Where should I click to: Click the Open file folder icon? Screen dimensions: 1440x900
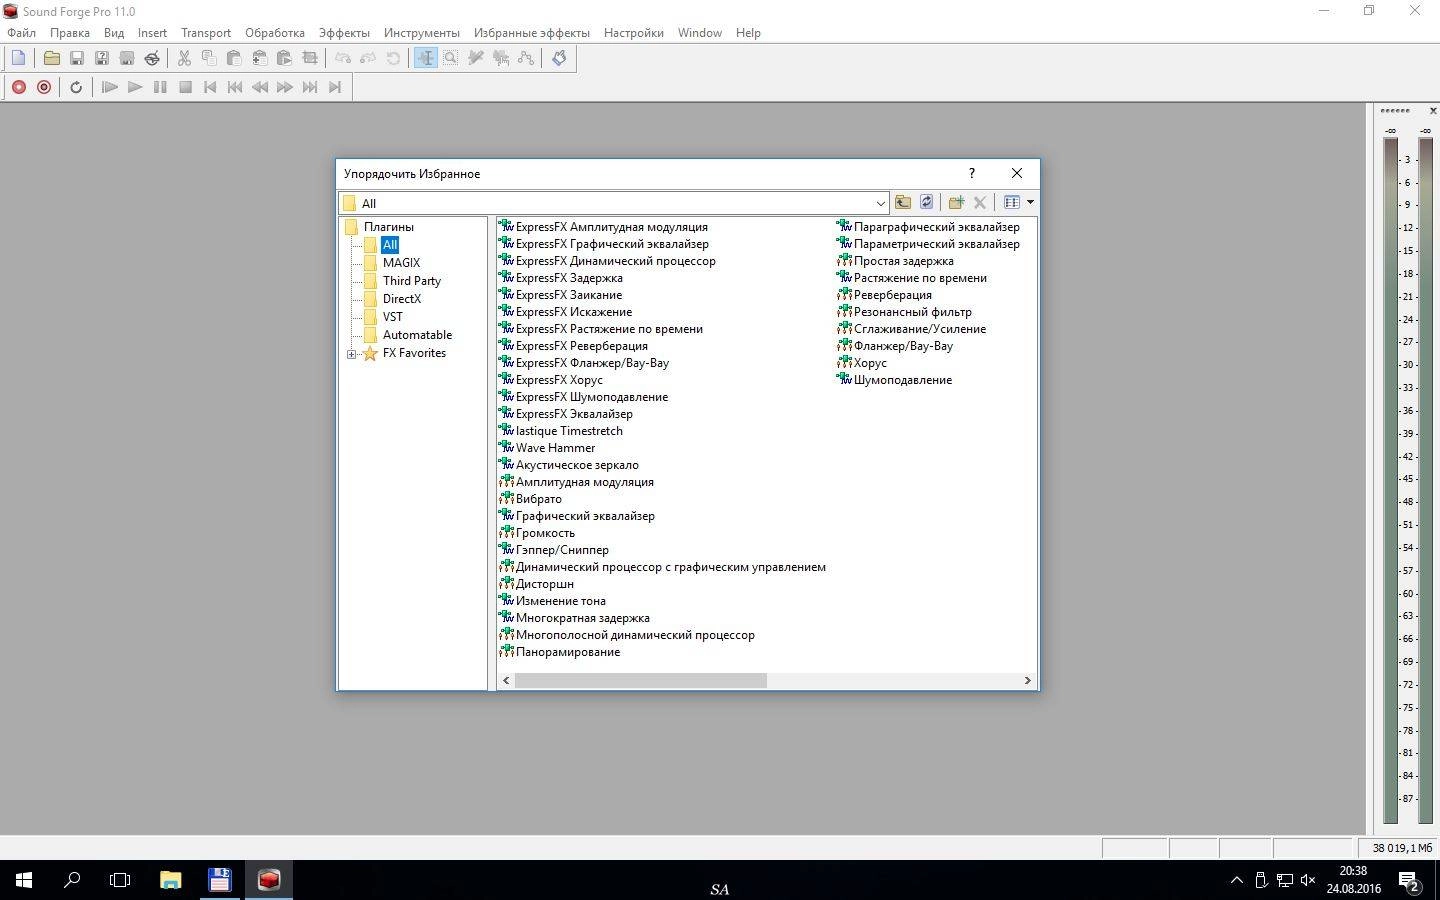click(51, 58)
